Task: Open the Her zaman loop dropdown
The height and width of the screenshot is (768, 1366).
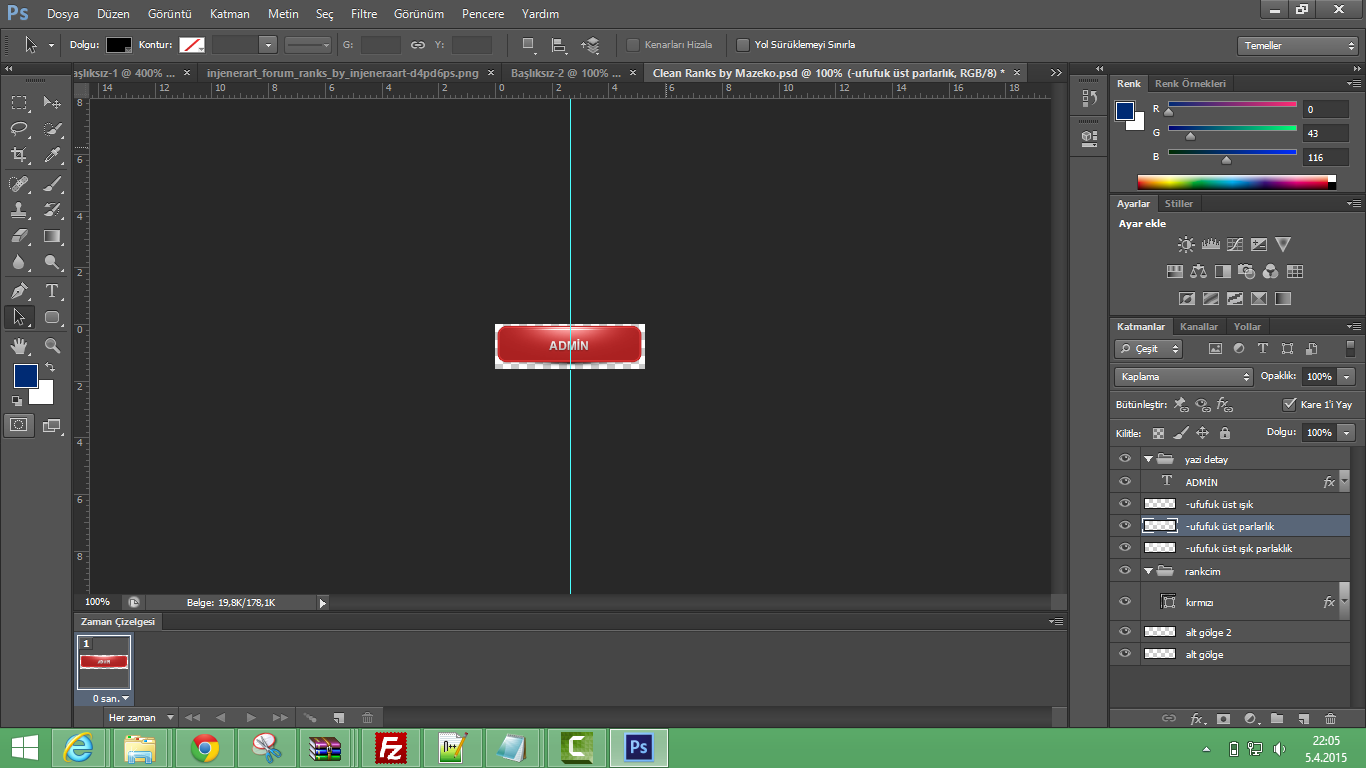Action: (141, 718)
